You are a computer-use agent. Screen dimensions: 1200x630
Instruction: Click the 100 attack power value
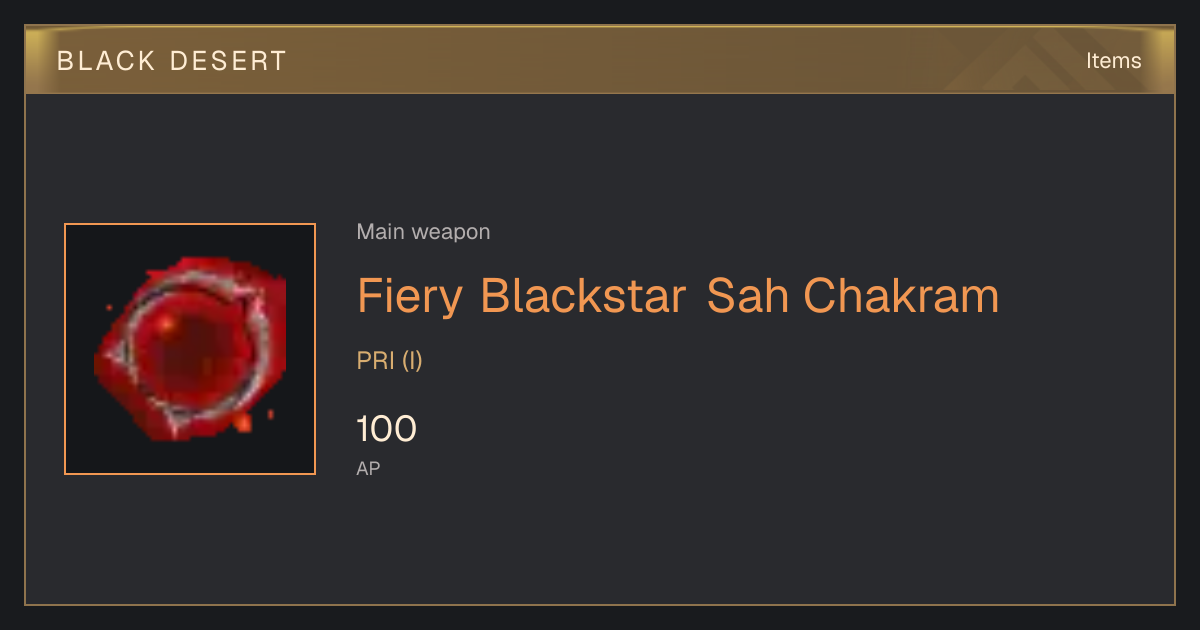pos(387,429)
